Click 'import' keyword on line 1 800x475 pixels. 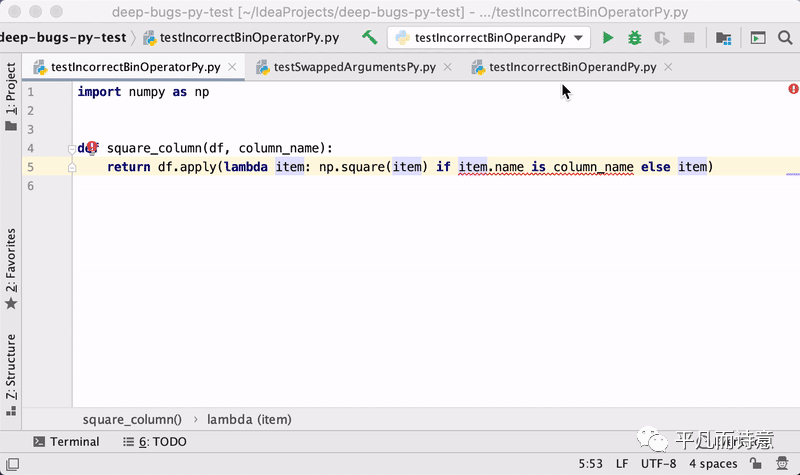click(99, 92)
